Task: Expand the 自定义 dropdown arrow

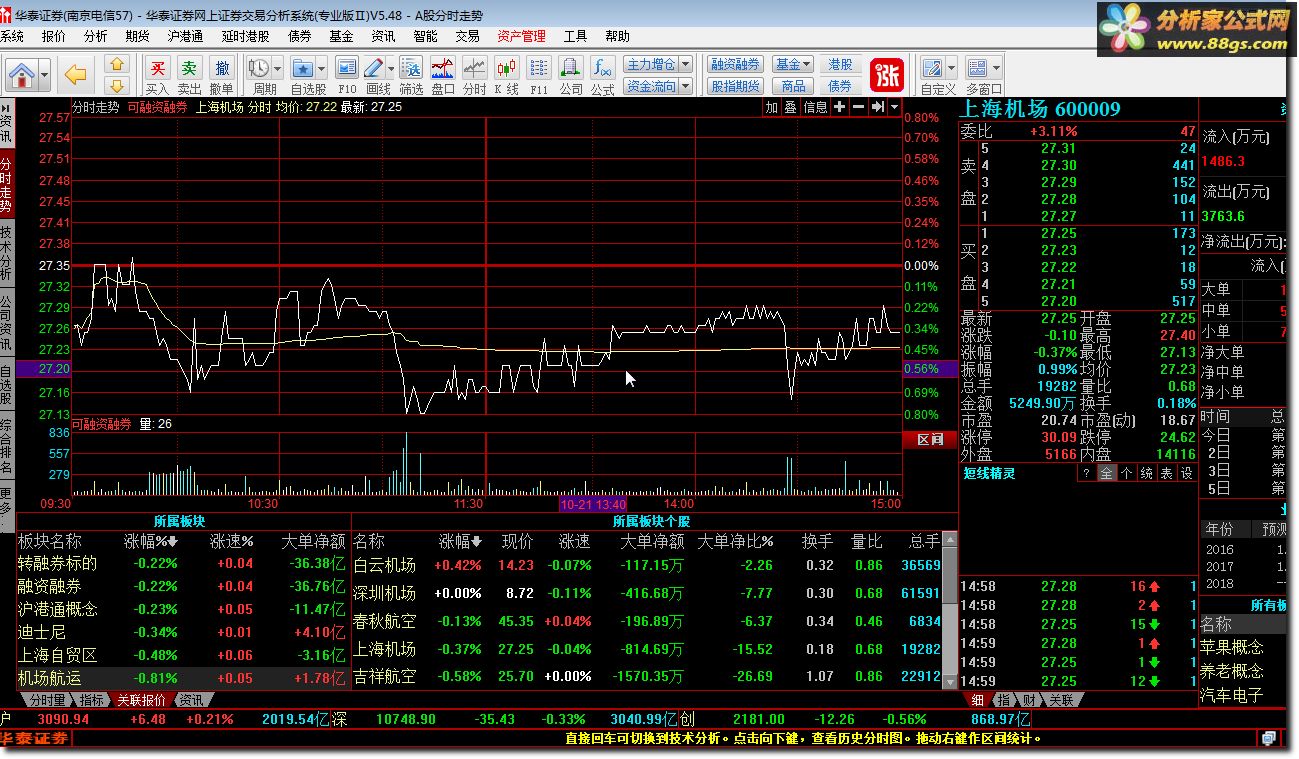Action: 950,68
